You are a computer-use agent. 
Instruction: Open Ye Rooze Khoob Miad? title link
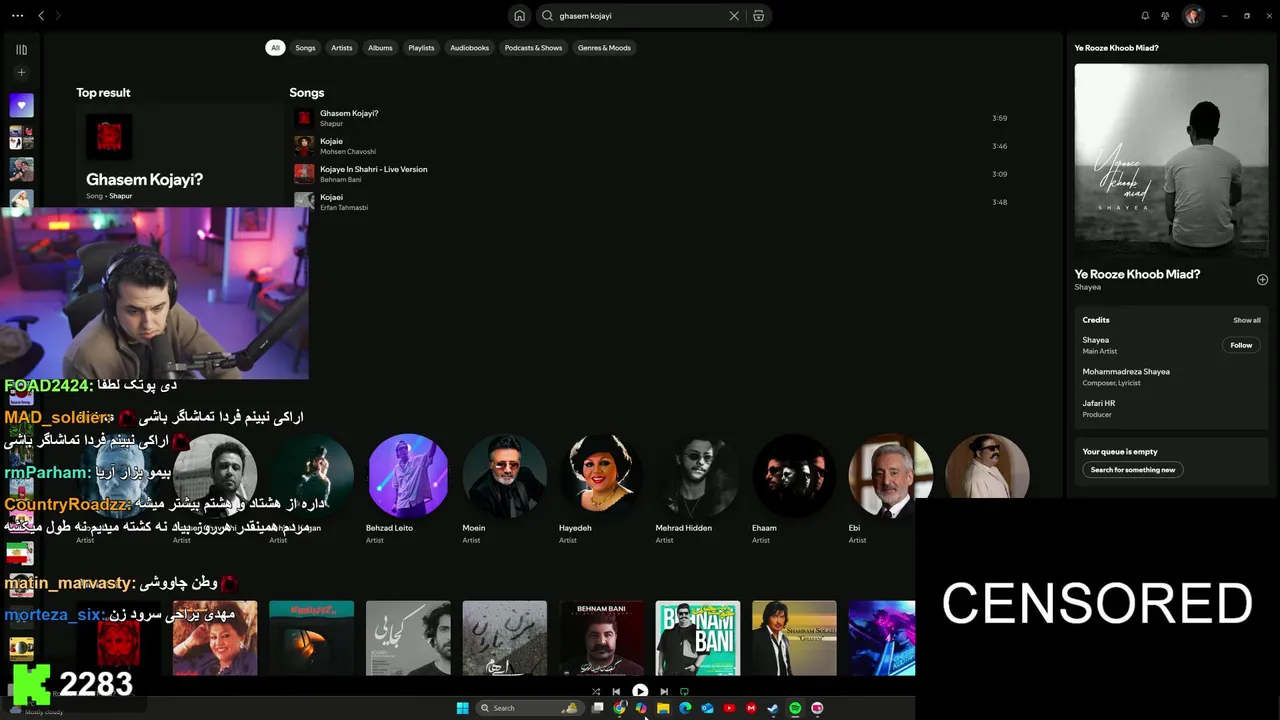(1137, 274)
